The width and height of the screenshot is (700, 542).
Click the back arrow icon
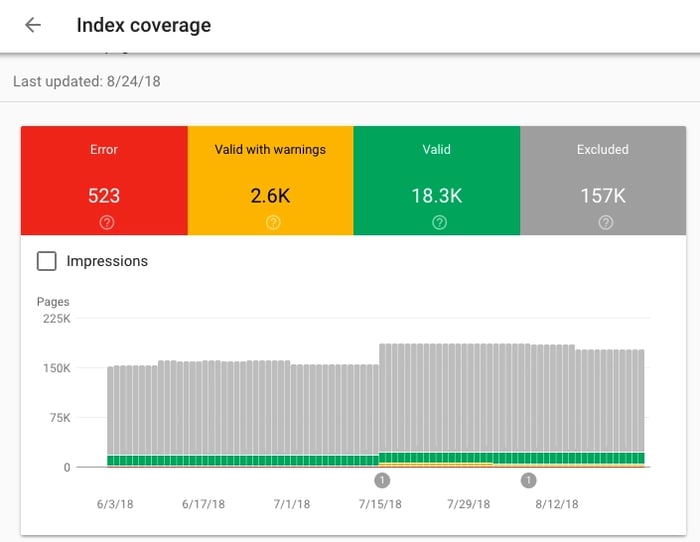pos(33,25)
